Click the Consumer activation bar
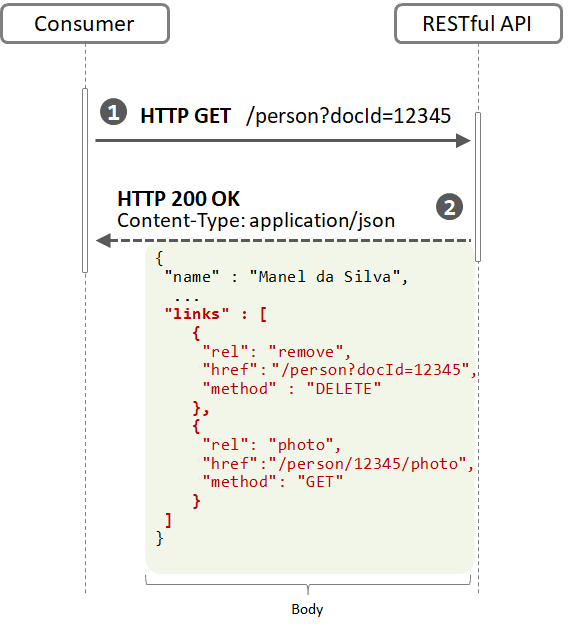The width and height of the screenshot is (568, 627). [x=85, y=180]
